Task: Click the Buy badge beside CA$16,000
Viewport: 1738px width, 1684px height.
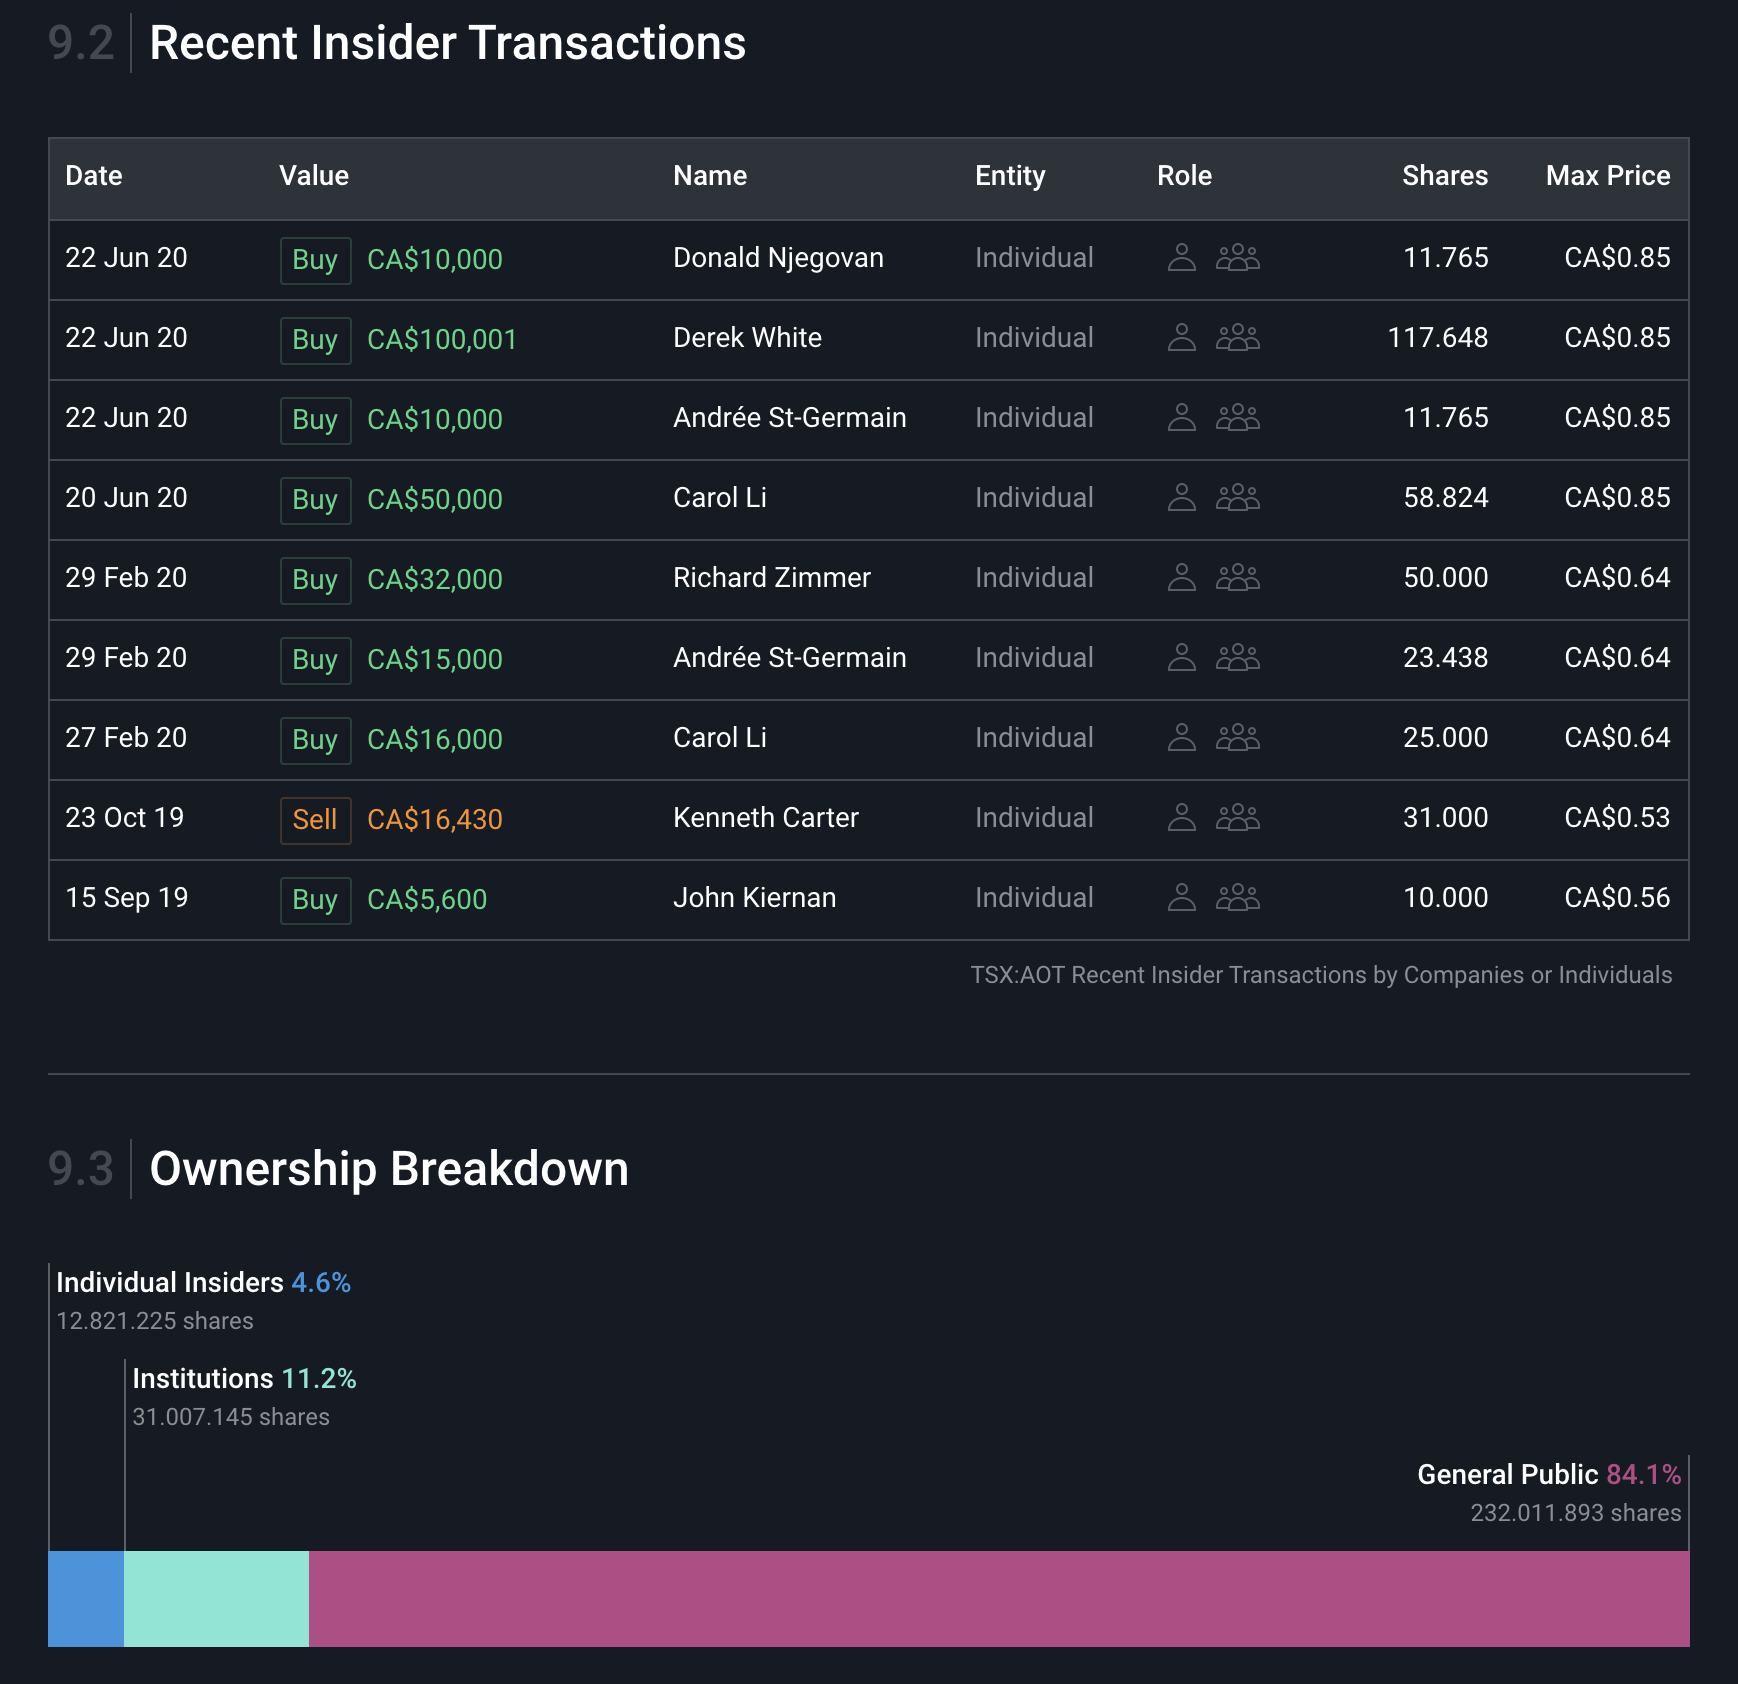Action: (315, 740)
